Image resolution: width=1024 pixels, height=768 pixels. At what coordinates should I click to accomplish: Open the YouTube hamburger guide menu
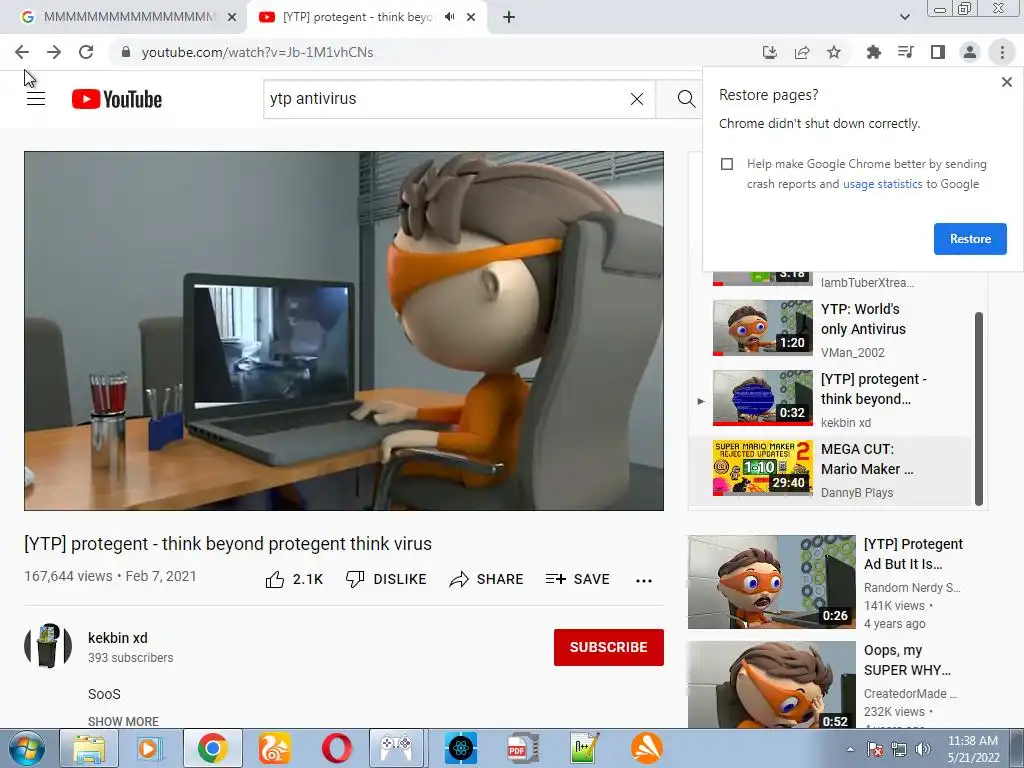(x=36, y=99)
